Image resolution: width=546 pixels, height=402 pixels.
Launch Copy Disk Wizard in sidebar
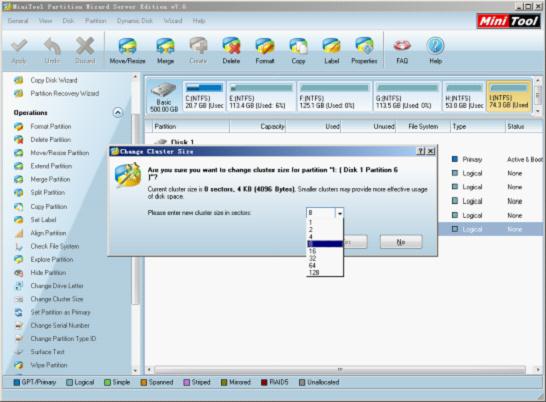point(54,80)
